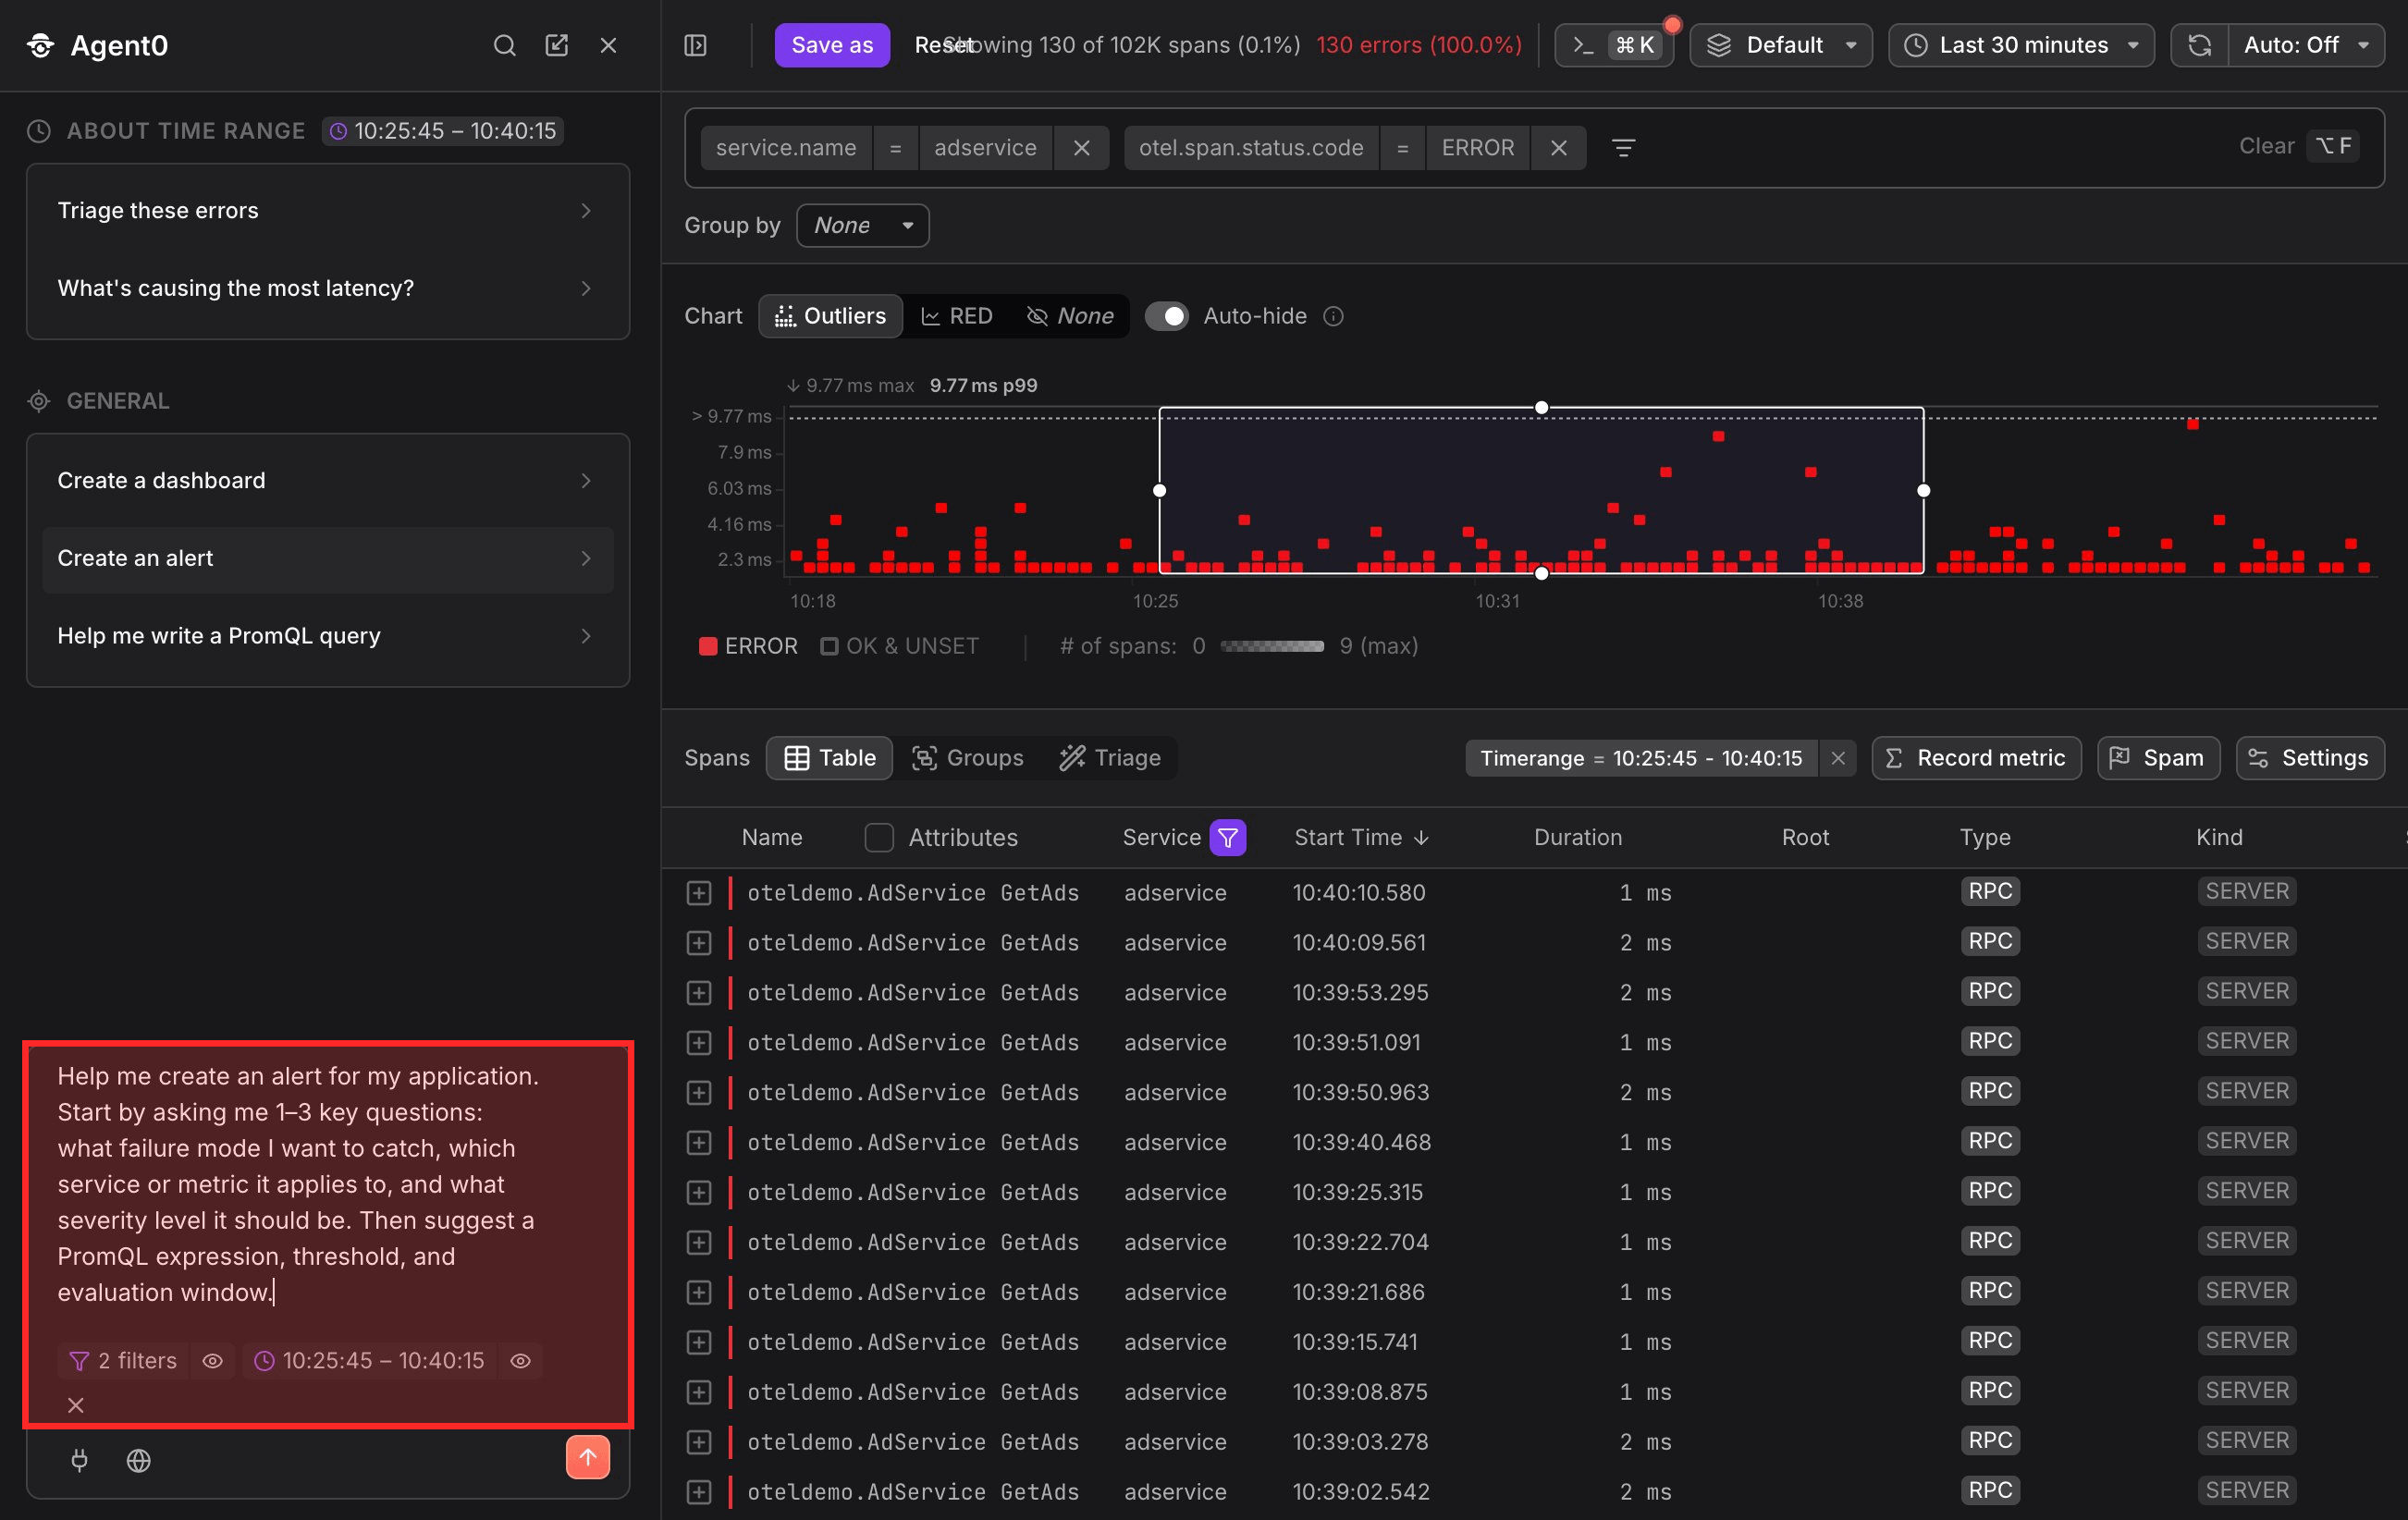2408x1520 pixels.
Task: Open the Group by None dropdown
Action: coord(863,226)
